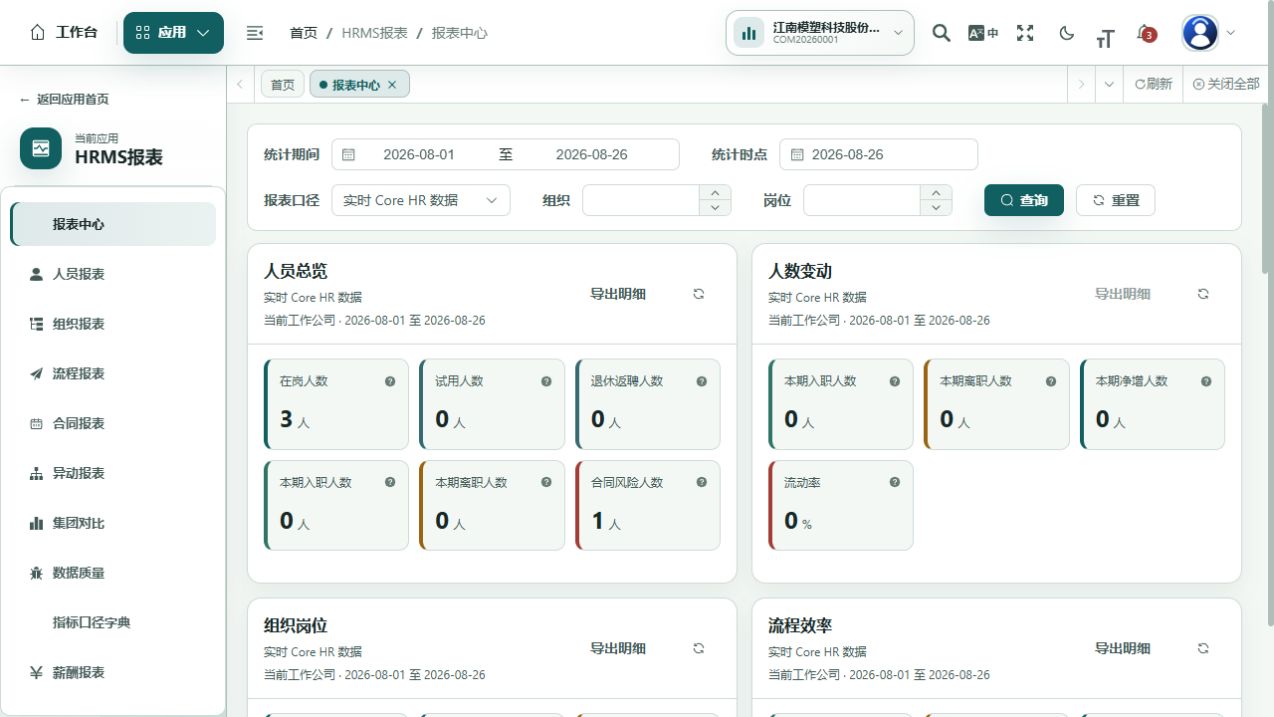This screenshot has width=1274, height=717.
Task: Click help icon on 本期净增人数 card
Action: pos(1206,381)
